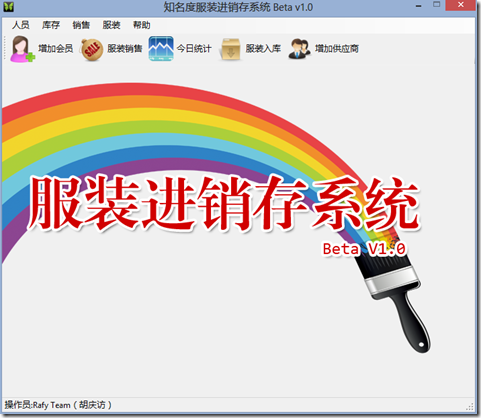Screen dimensions: 481x418
Task: Click the 增加供应商 text label
Action: [337, 49]
